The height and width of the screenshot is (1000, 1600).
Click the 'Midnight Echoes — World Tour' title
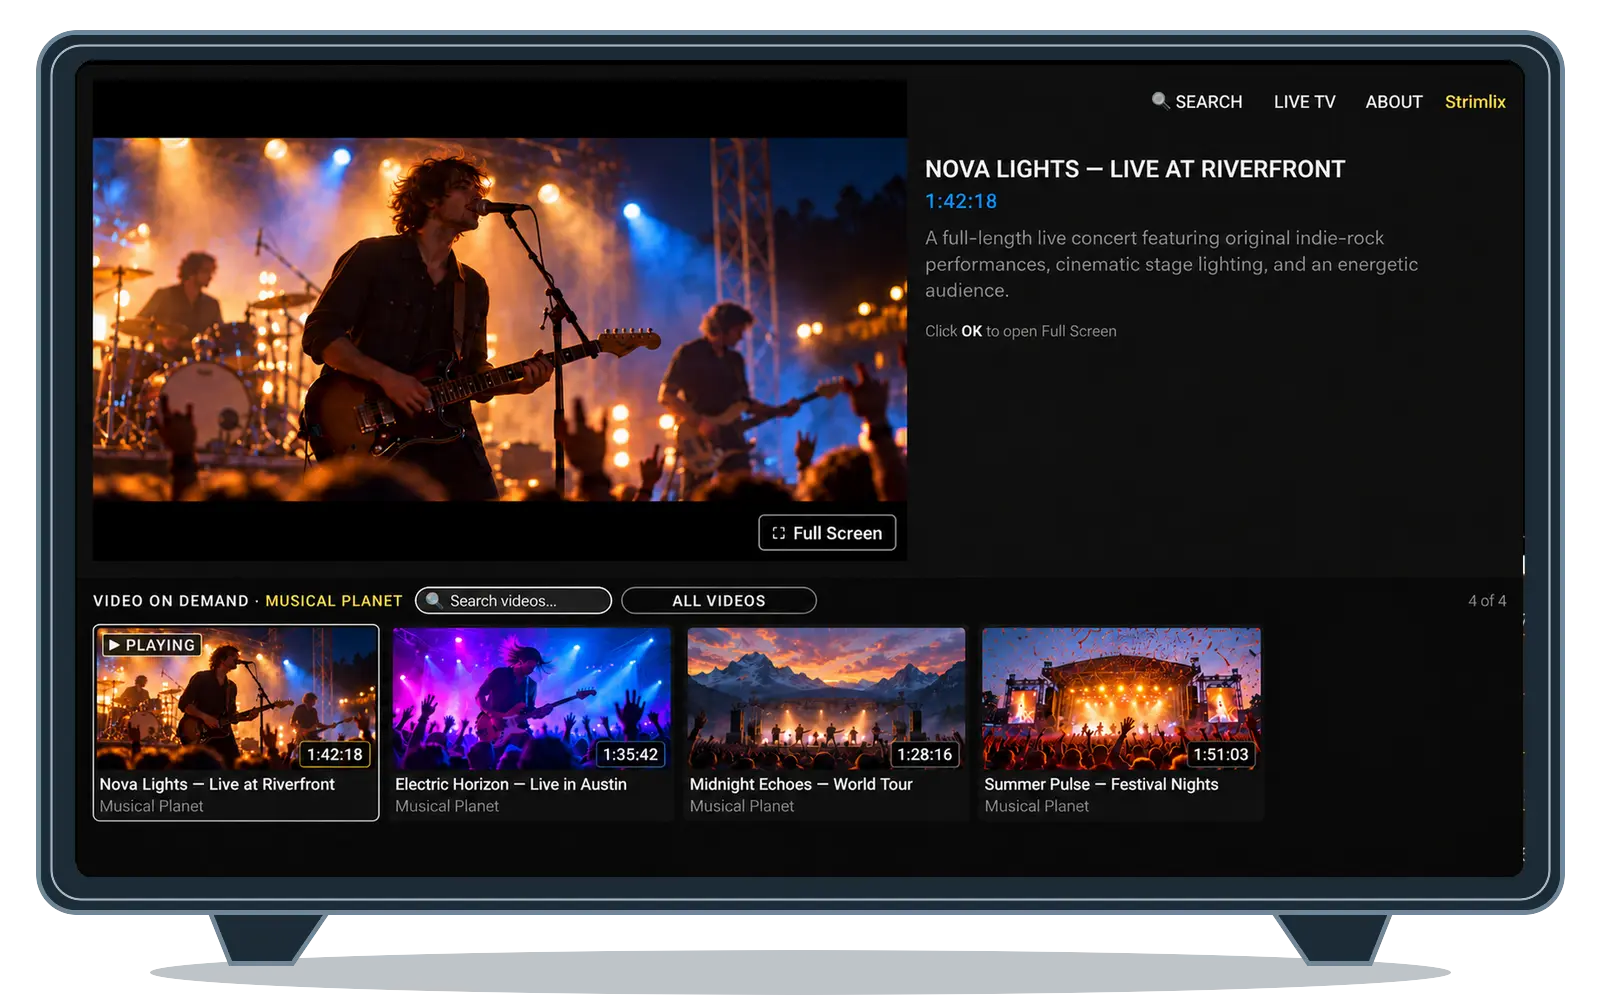(x=801, y=785)
